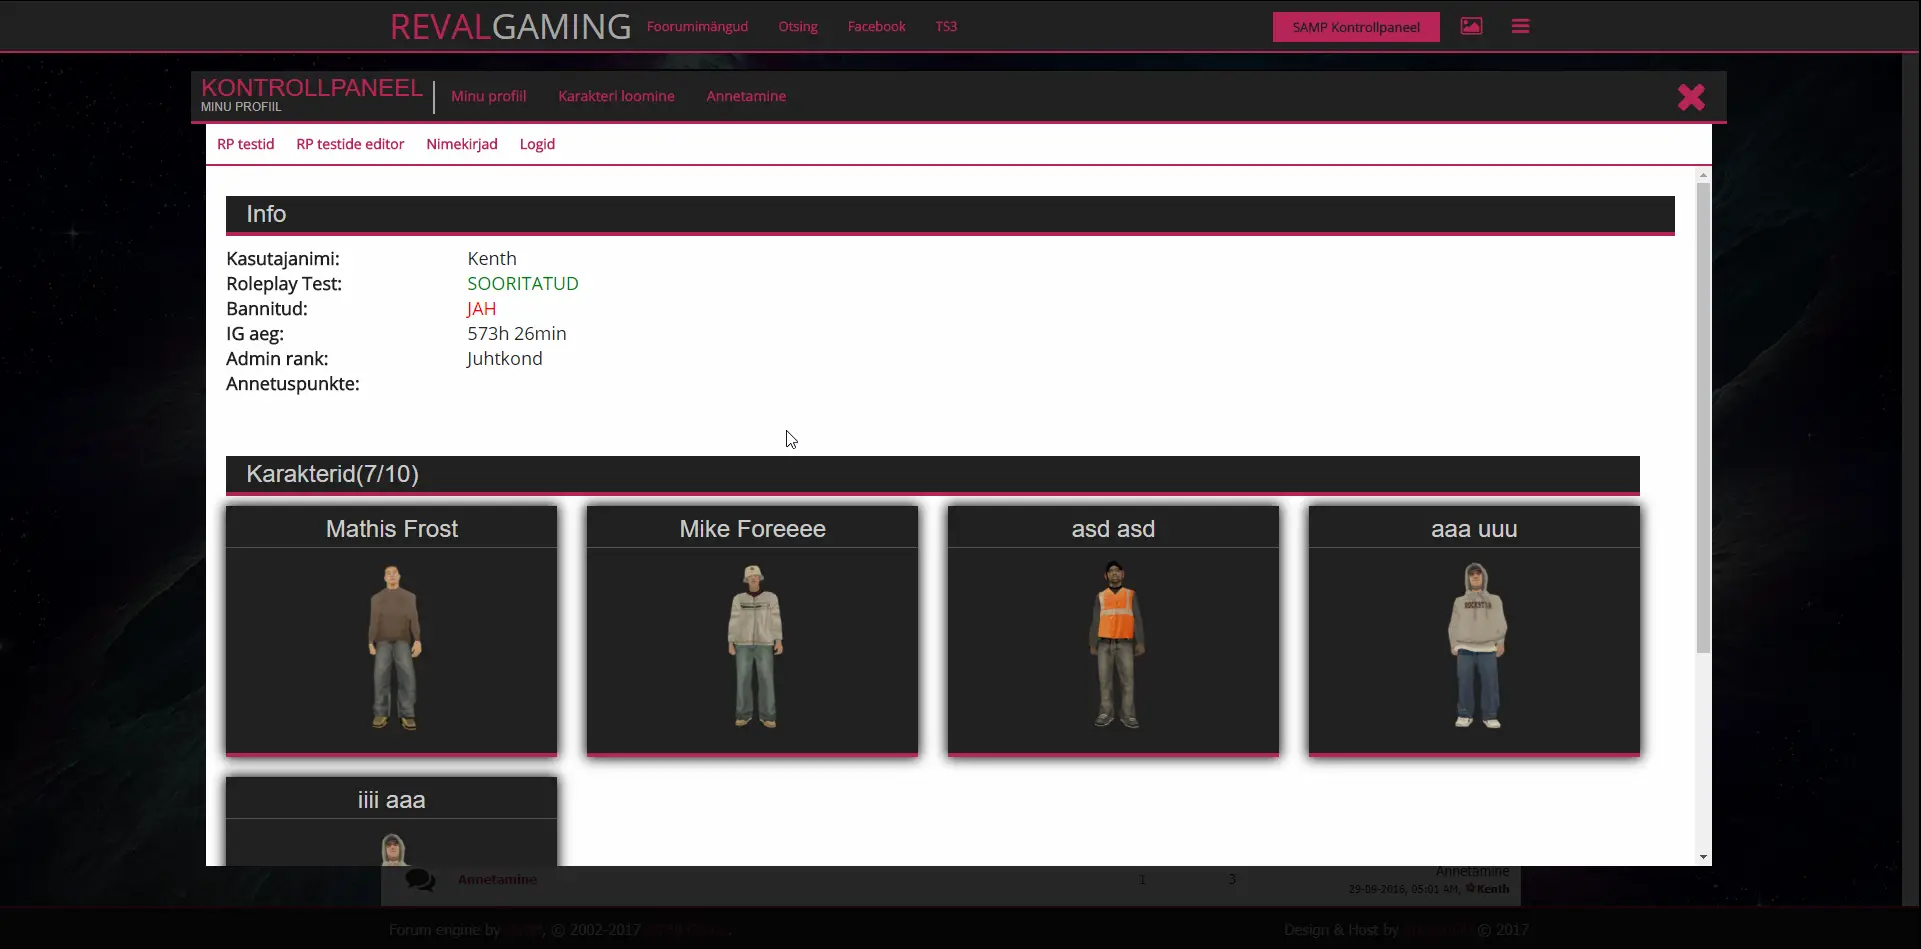Viewport: 1921px width, 949px height.
Task: Click the Kasutajanimi label
Action: (282, 258)
